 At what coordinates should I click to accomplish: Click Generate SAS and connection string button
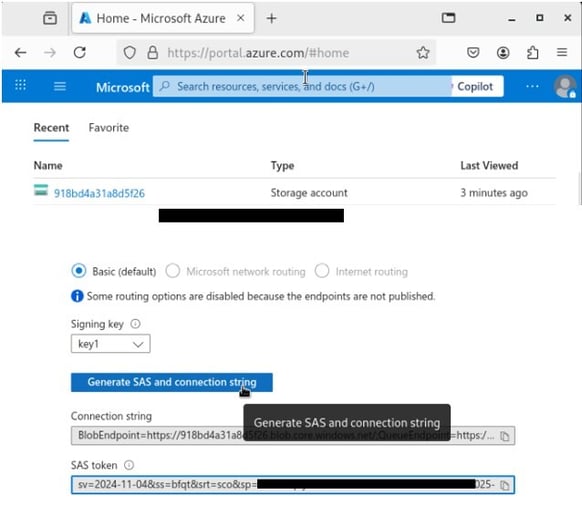(172, 382)
